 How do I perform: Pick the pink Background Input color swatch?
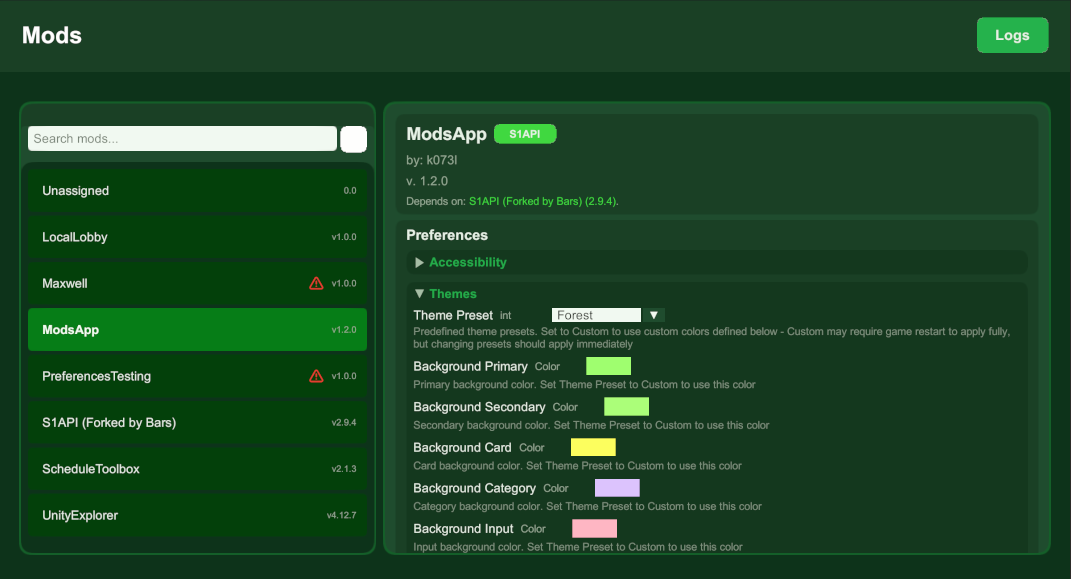(595, 528)
